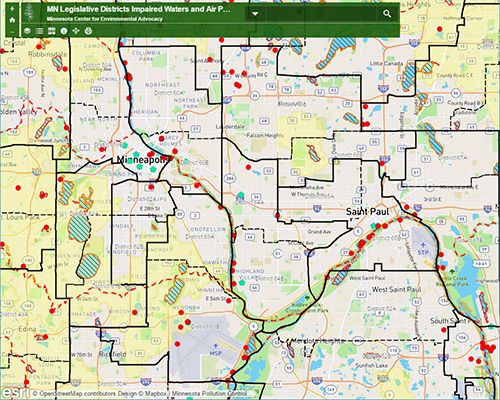Click the 'Minneapolis' city label
This screenshot has height=400, width=500.
point(144,160)
